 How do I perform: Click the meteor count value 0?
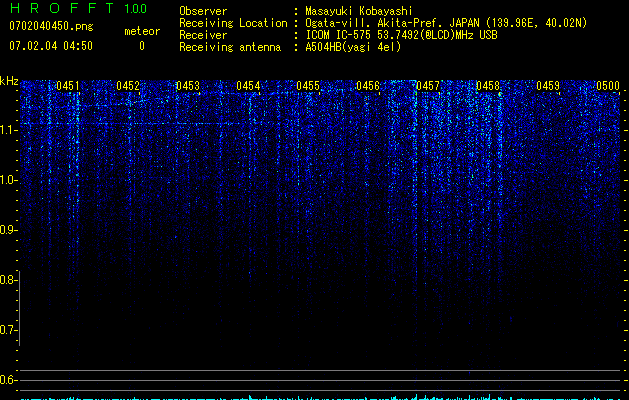(x=142, y=46)
